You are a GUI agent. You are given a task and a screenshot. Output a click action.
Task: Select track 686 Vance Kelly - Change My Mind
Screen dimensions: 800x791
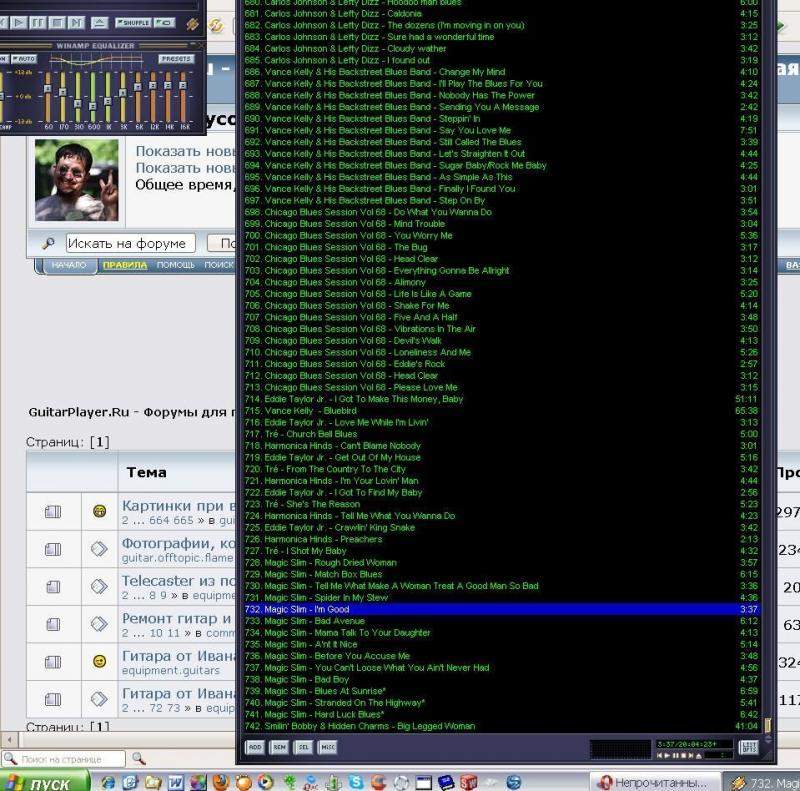click(x=502, y=72)
